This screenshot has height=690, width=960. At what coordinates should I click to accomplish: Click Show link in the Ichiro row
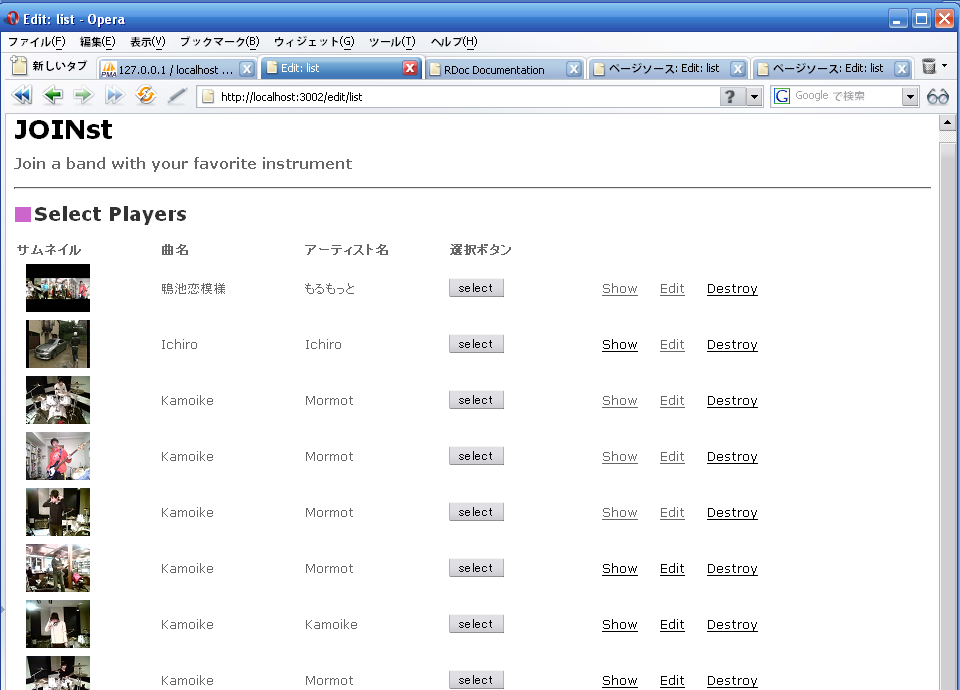point(619,344)
